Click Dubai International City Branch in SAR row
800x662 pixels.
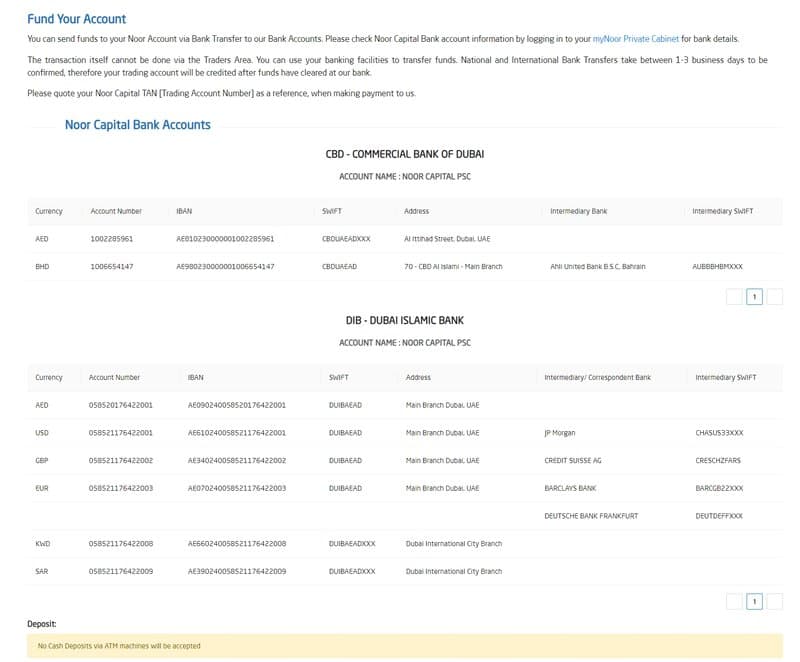(x=454, y=571)
